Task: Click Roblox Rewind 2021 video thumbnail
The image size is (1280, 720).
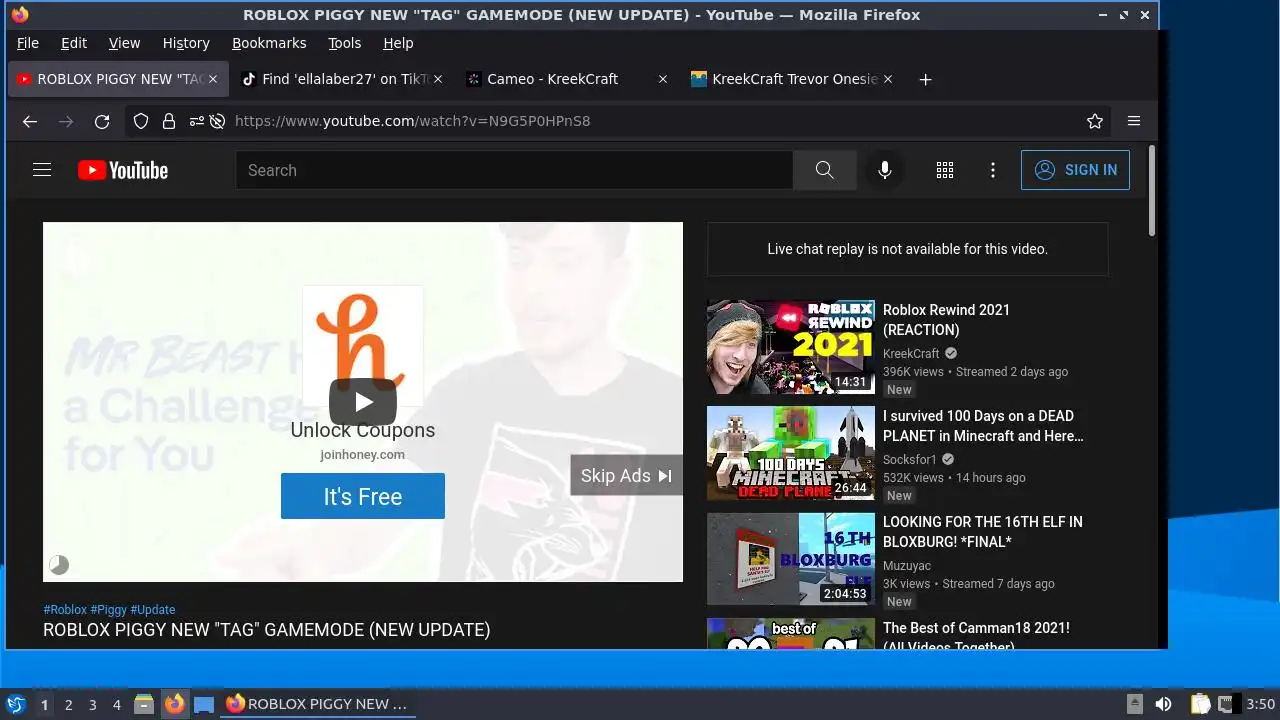Action: click(x=791, y=347)
